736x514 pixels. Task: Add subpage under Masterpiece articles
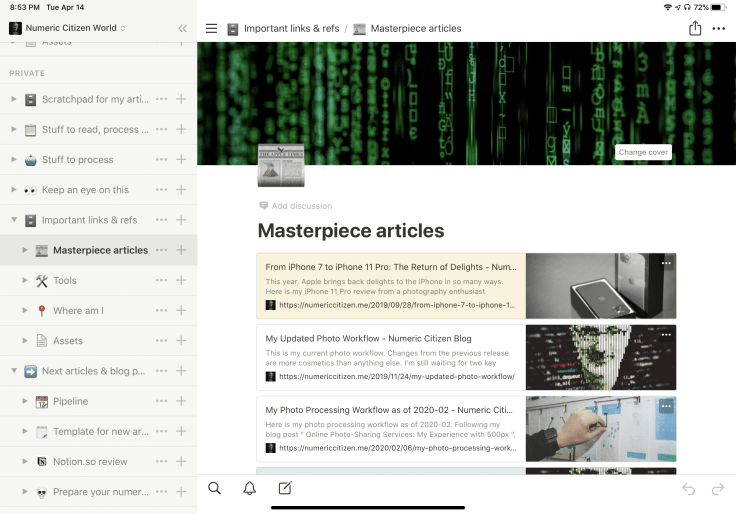click(x=181, y=250)
